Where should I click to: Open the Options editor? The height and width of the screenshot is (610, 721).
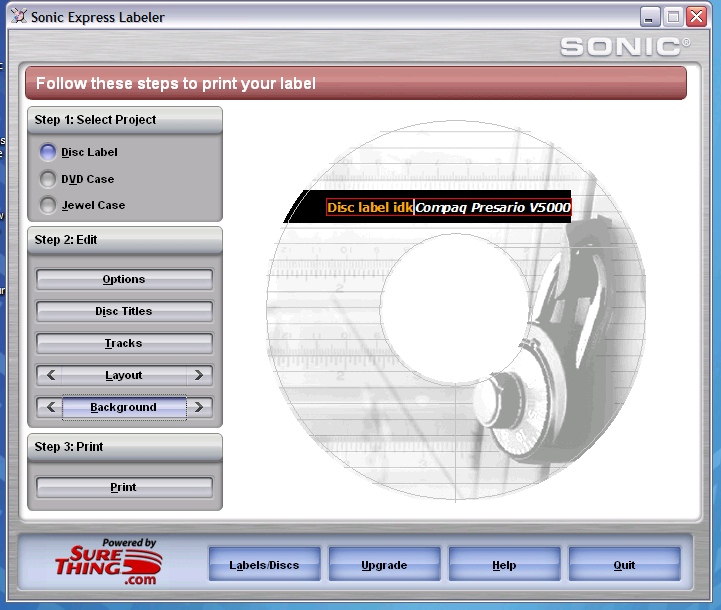pos(124,279)
